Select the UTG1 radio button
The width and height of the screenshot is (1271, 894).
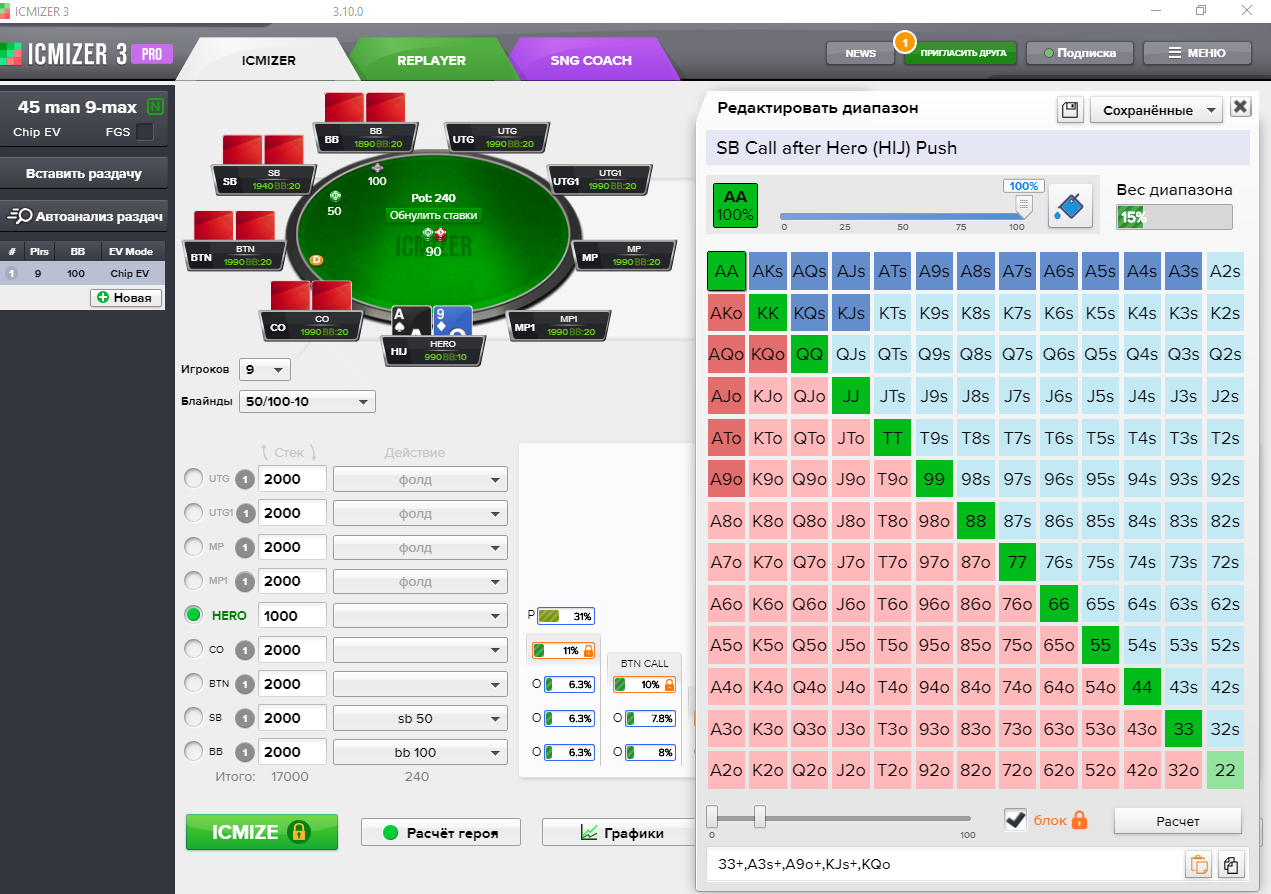193,513
